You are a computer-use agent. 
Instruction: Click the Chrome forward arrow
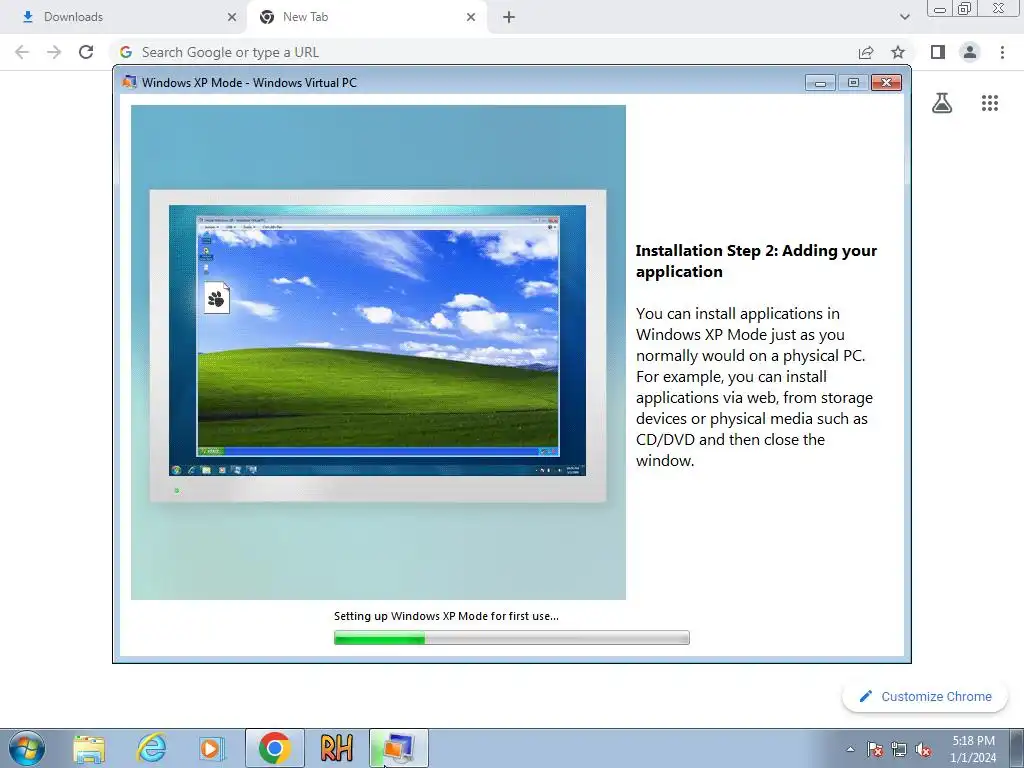tap(54, 52)
